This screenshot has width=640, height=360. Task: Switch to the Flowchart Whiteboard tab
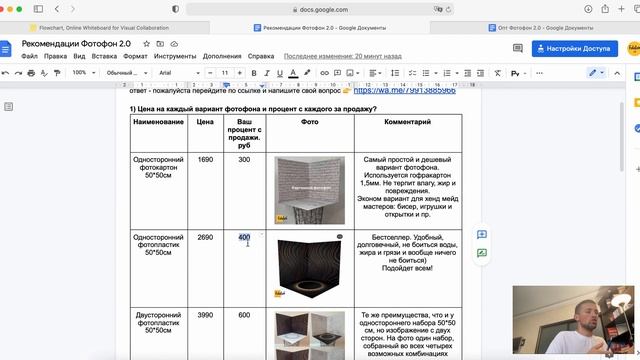(104, 28)
